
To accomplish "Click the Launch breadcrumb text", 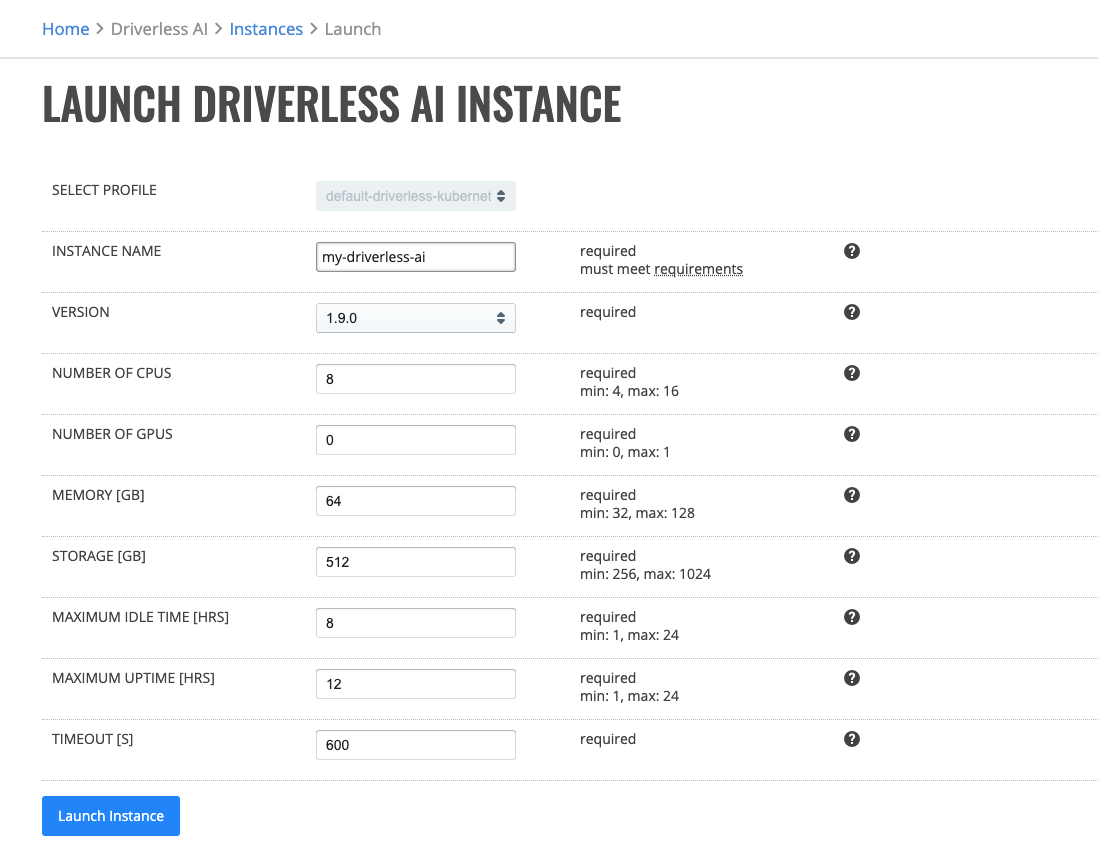I will point(353,29).
